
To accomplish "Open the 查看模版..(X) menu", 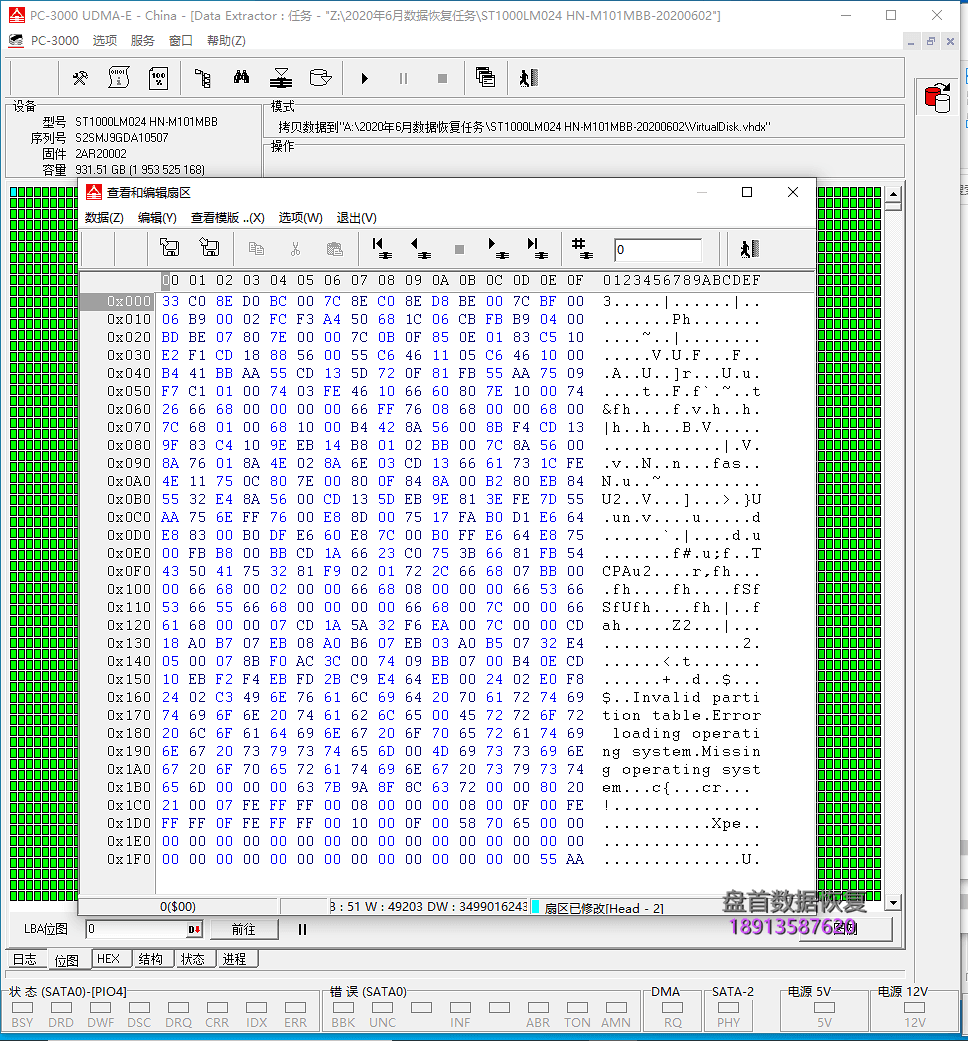I will point(228,218).
